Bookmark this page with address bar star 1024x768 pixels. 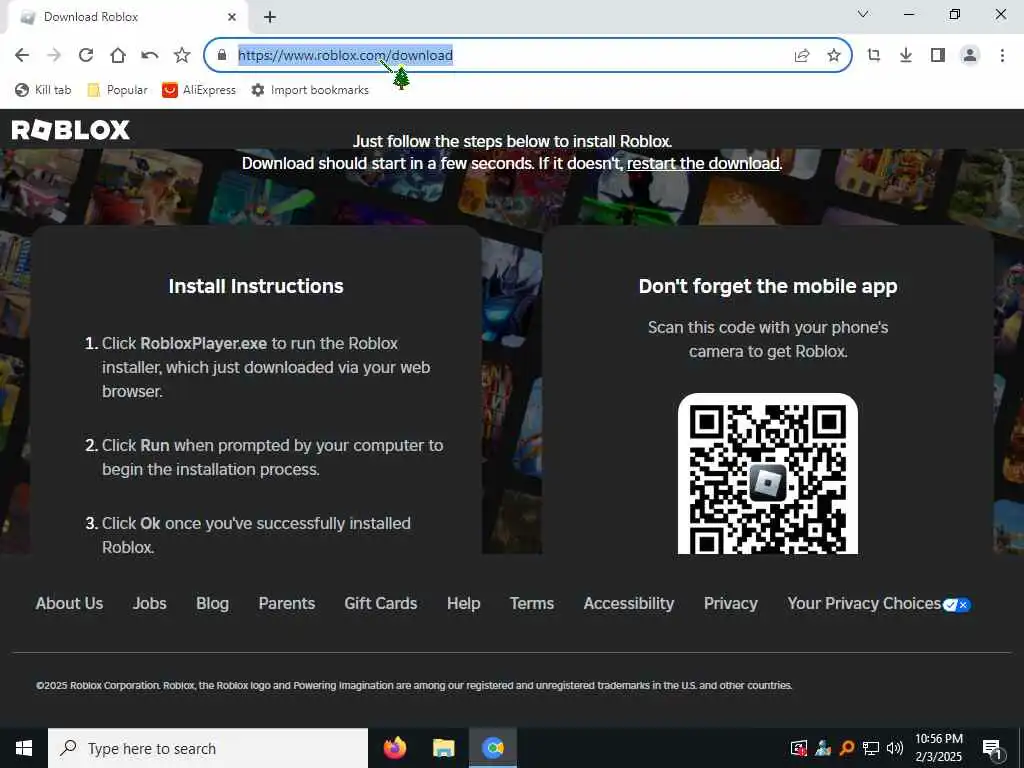834,56
